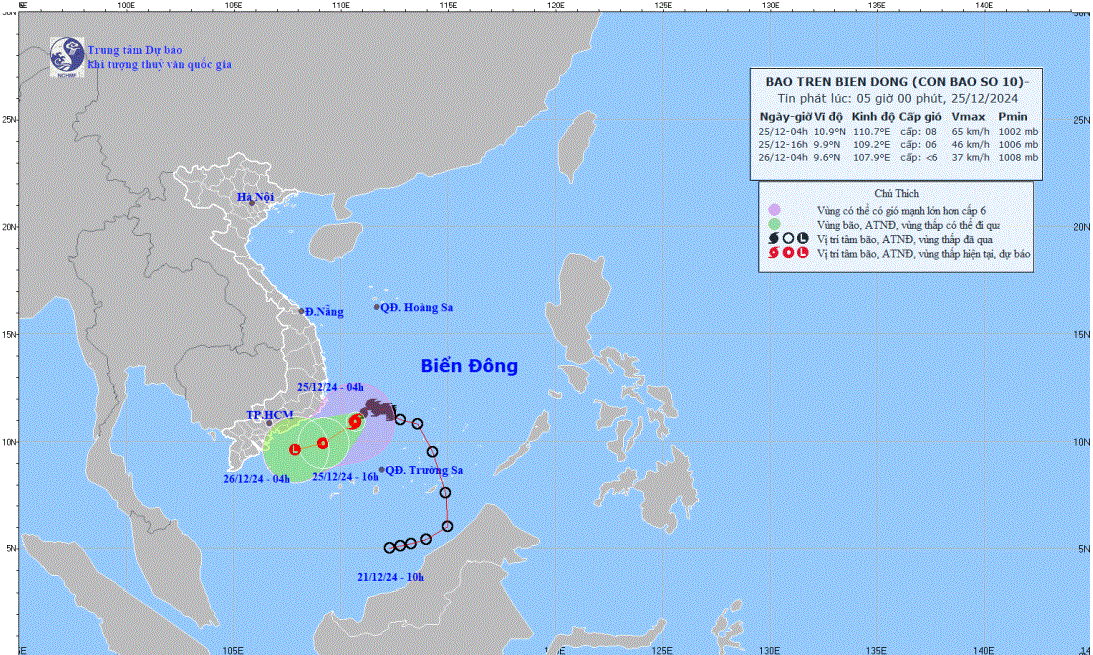Click the table cell '25/12-04h'
Image resolution: width=1093 pixels, height=655 pixels.
click(783, 132)
